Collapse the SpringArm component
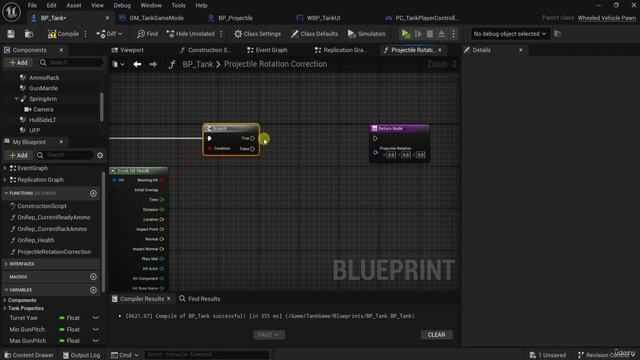 [16, 99]
